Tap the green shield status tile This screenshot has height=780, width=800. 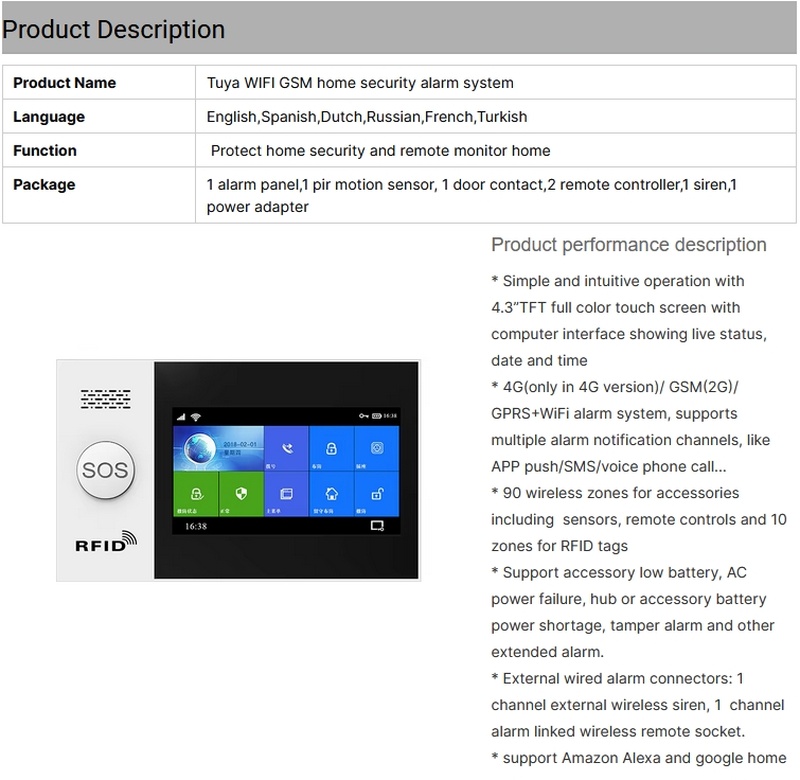tap(241, 493)
